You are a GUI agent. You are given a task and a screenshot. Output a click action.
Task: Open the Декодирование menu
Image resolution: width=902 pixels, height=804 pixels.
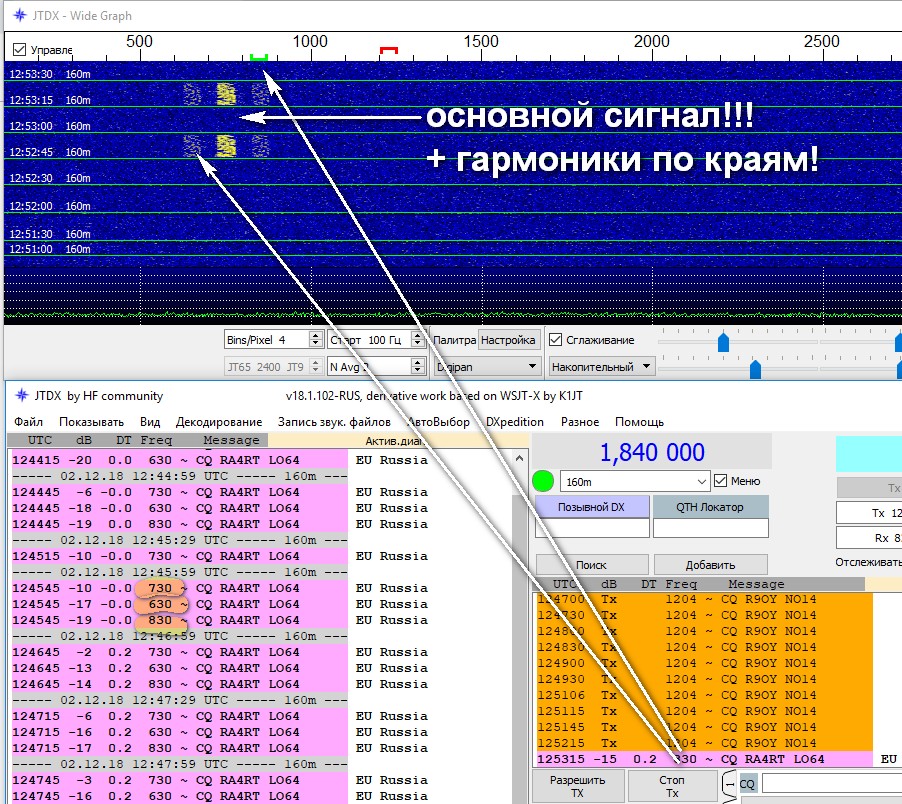pos(219,422)
